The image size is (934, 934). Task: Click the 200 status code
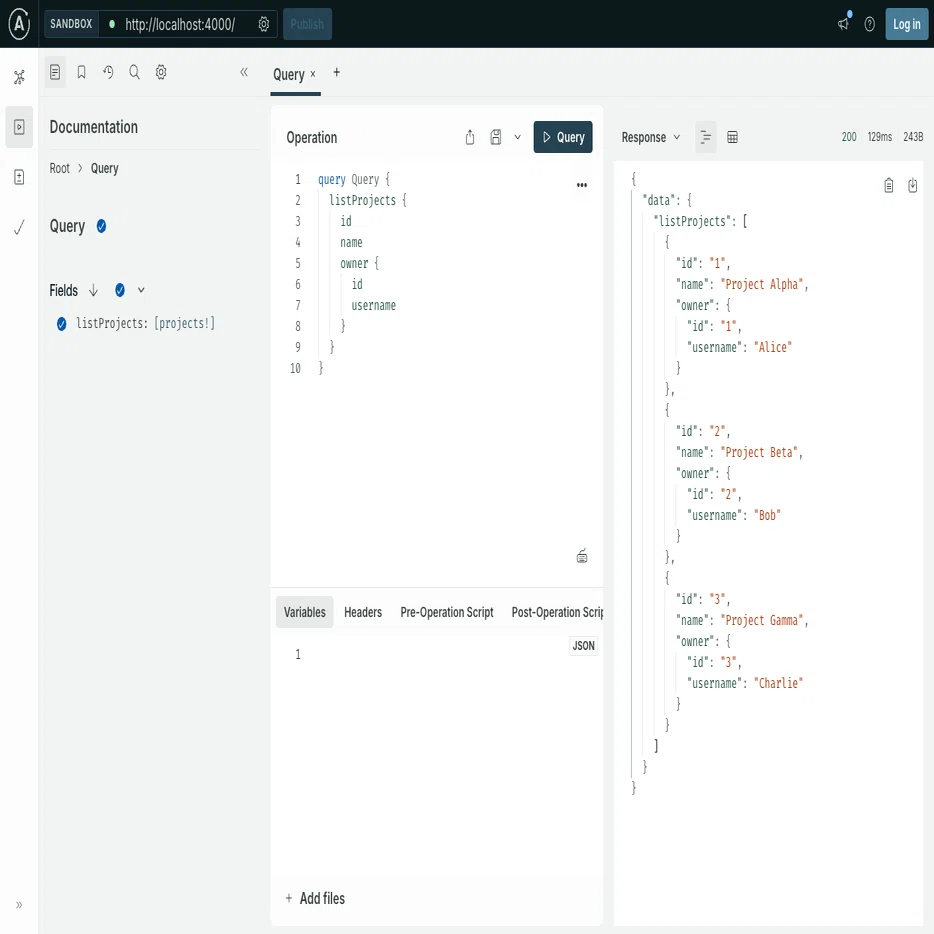point(849,137)
